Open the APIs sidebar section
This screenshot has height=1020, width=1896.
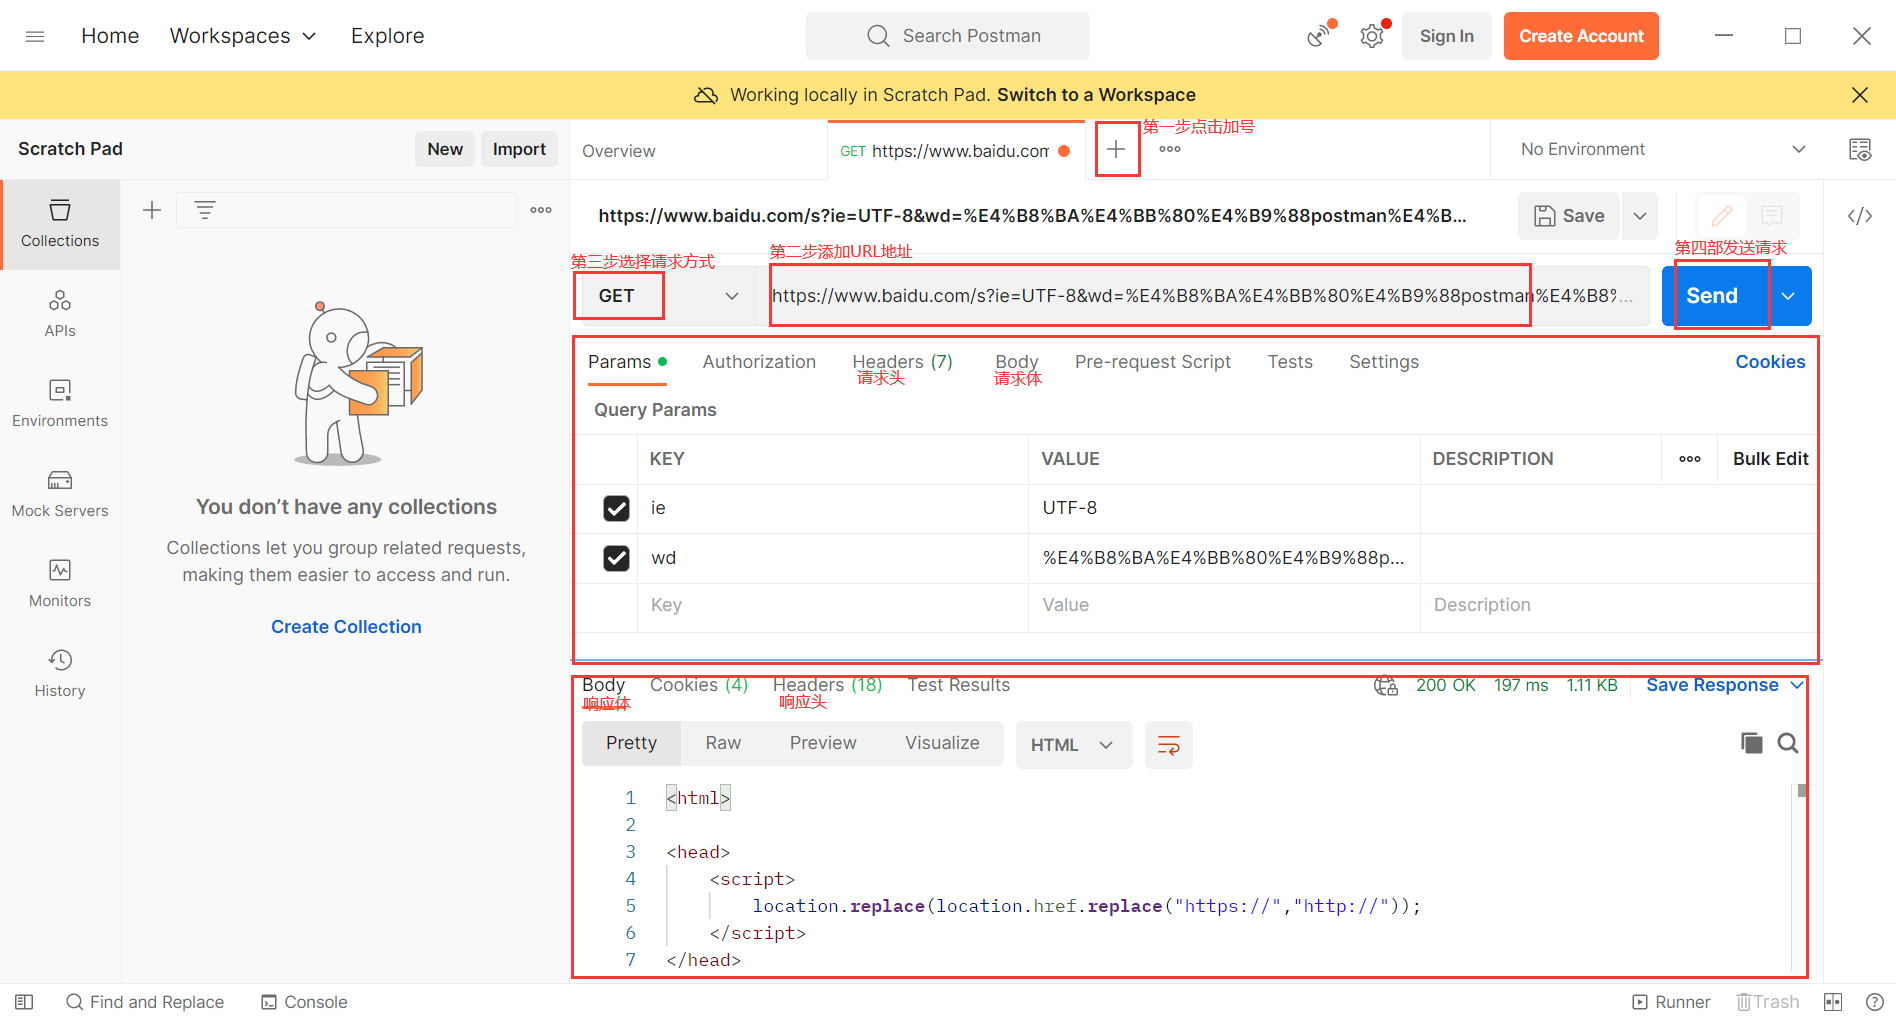pyautogui.click(x=60, y=314)
